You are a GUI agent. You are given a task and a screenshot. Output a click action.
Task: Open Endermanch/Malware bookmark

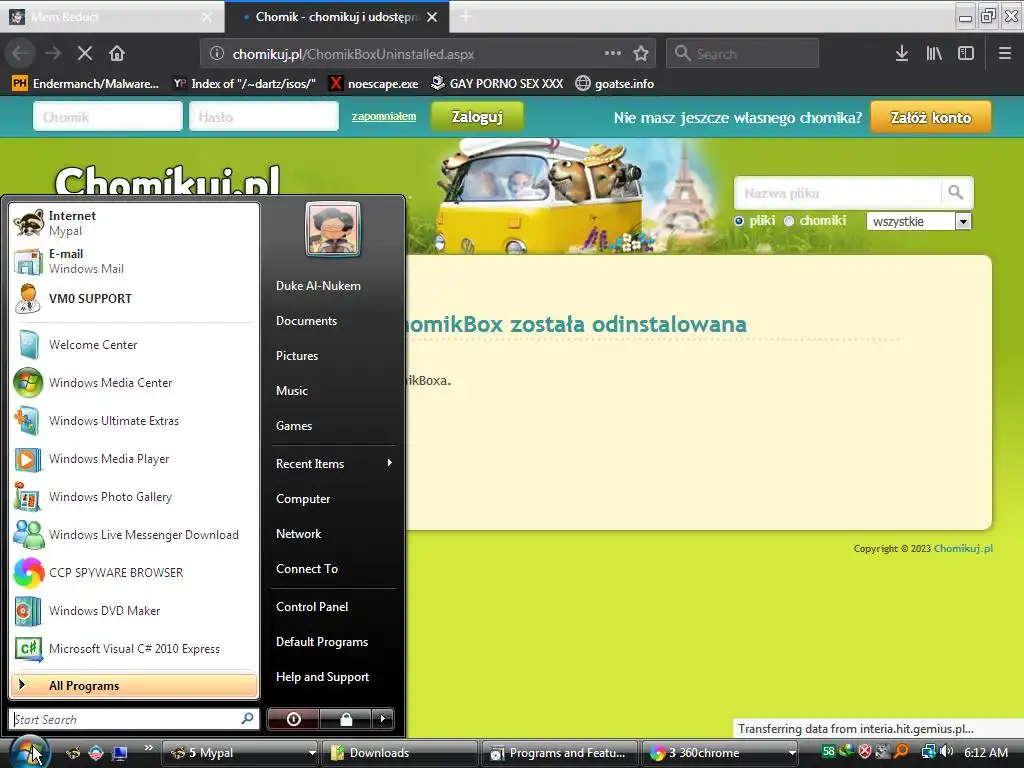coord(86,84)
